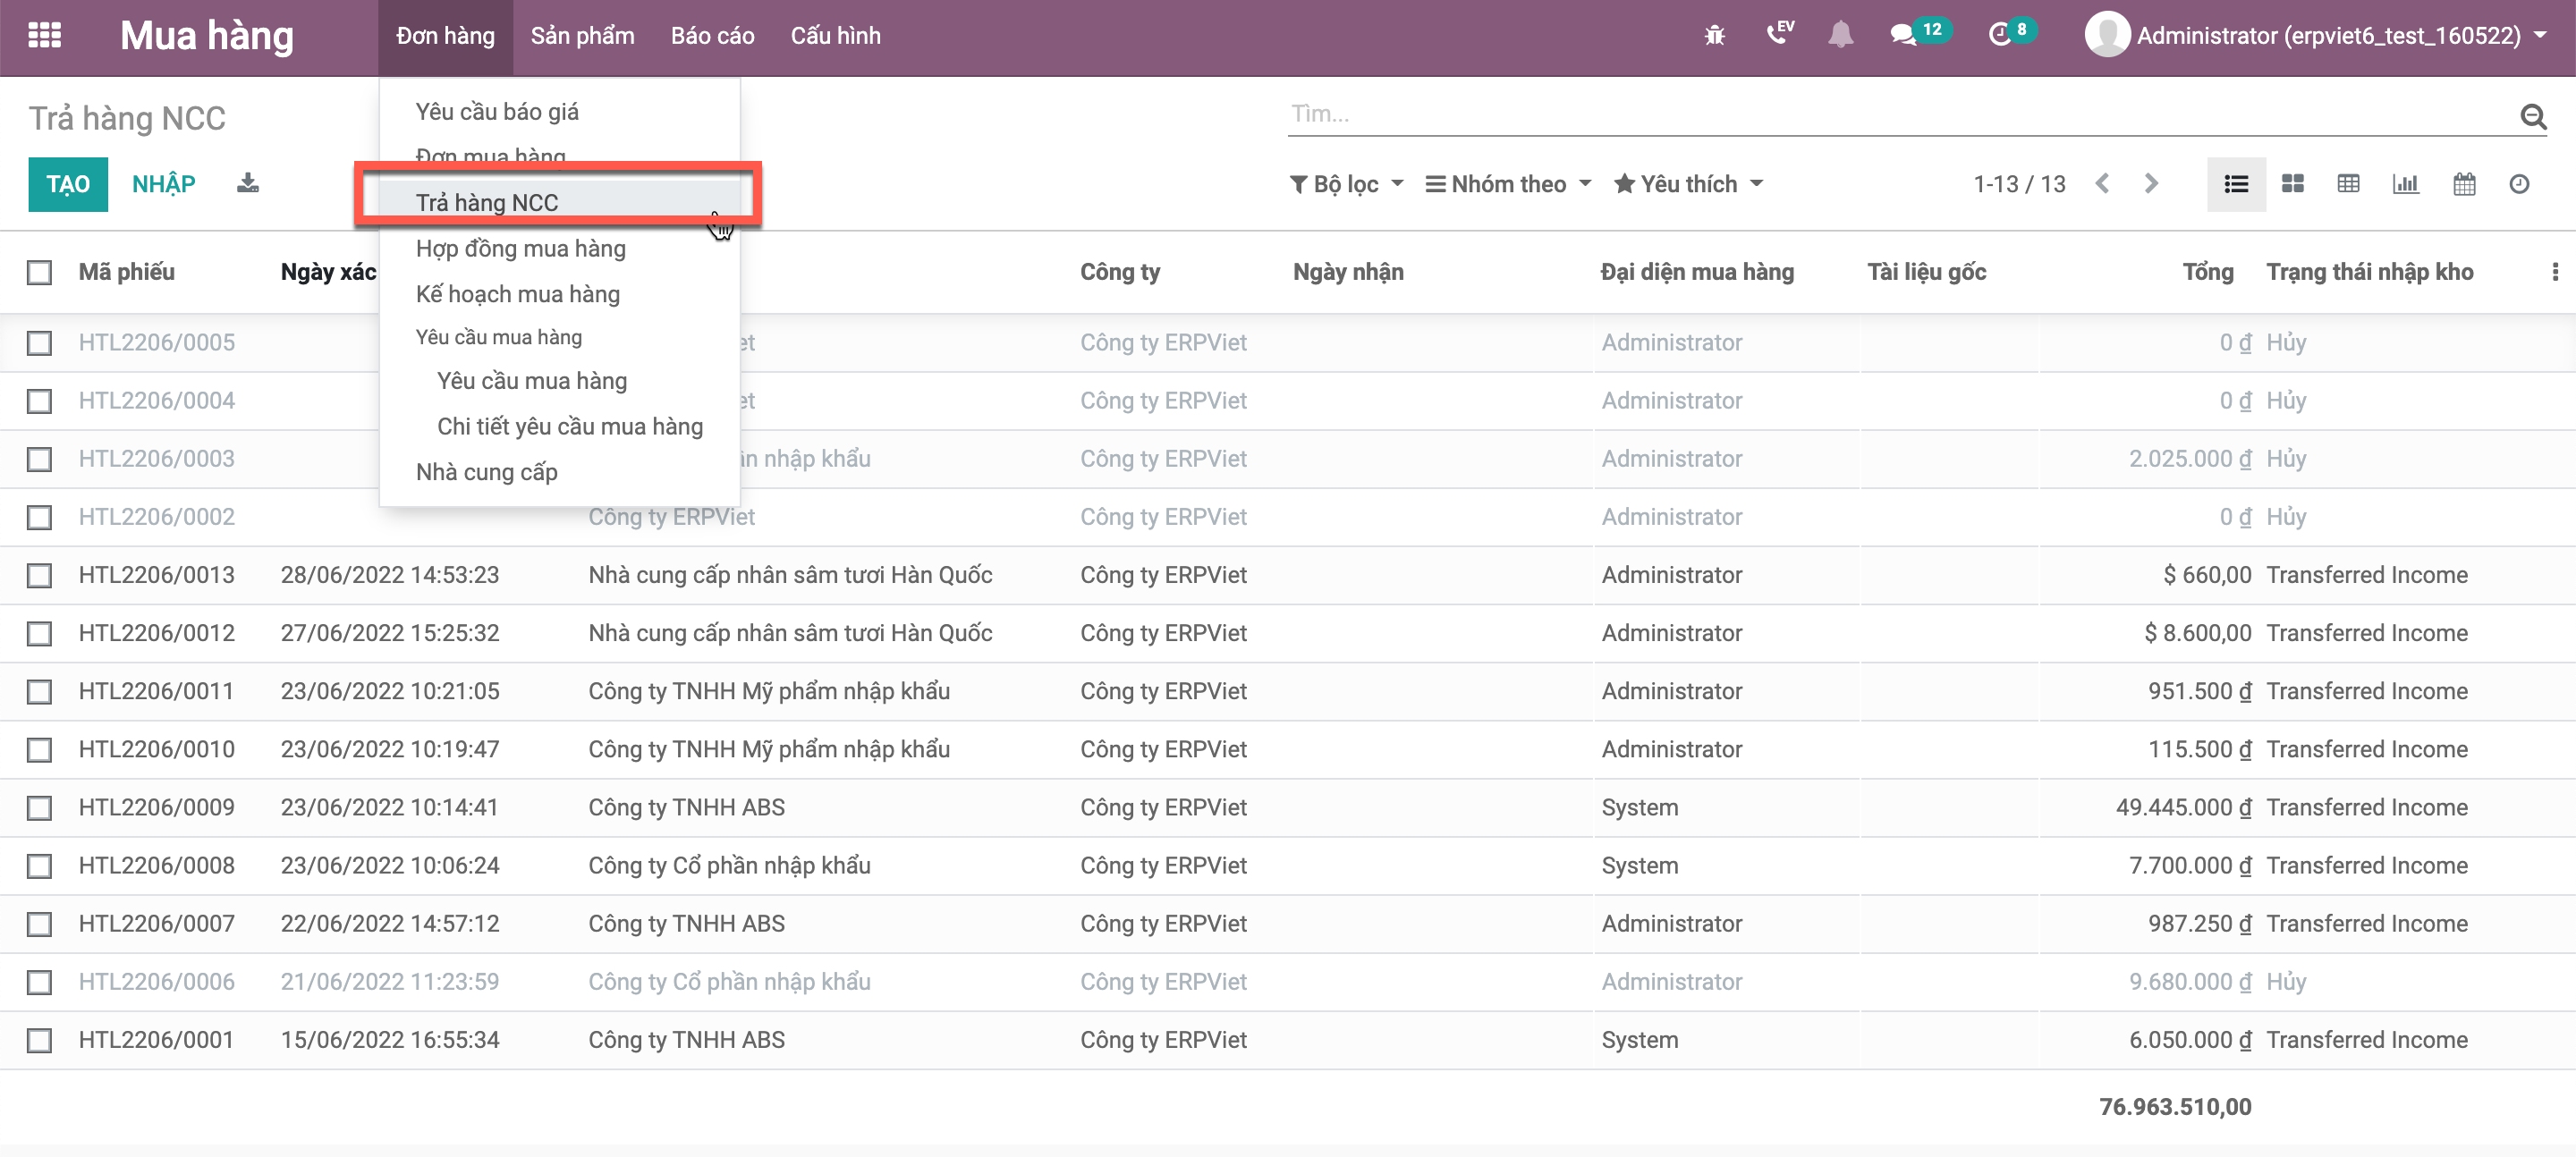Click the TẠO button

tap(68, 184)
